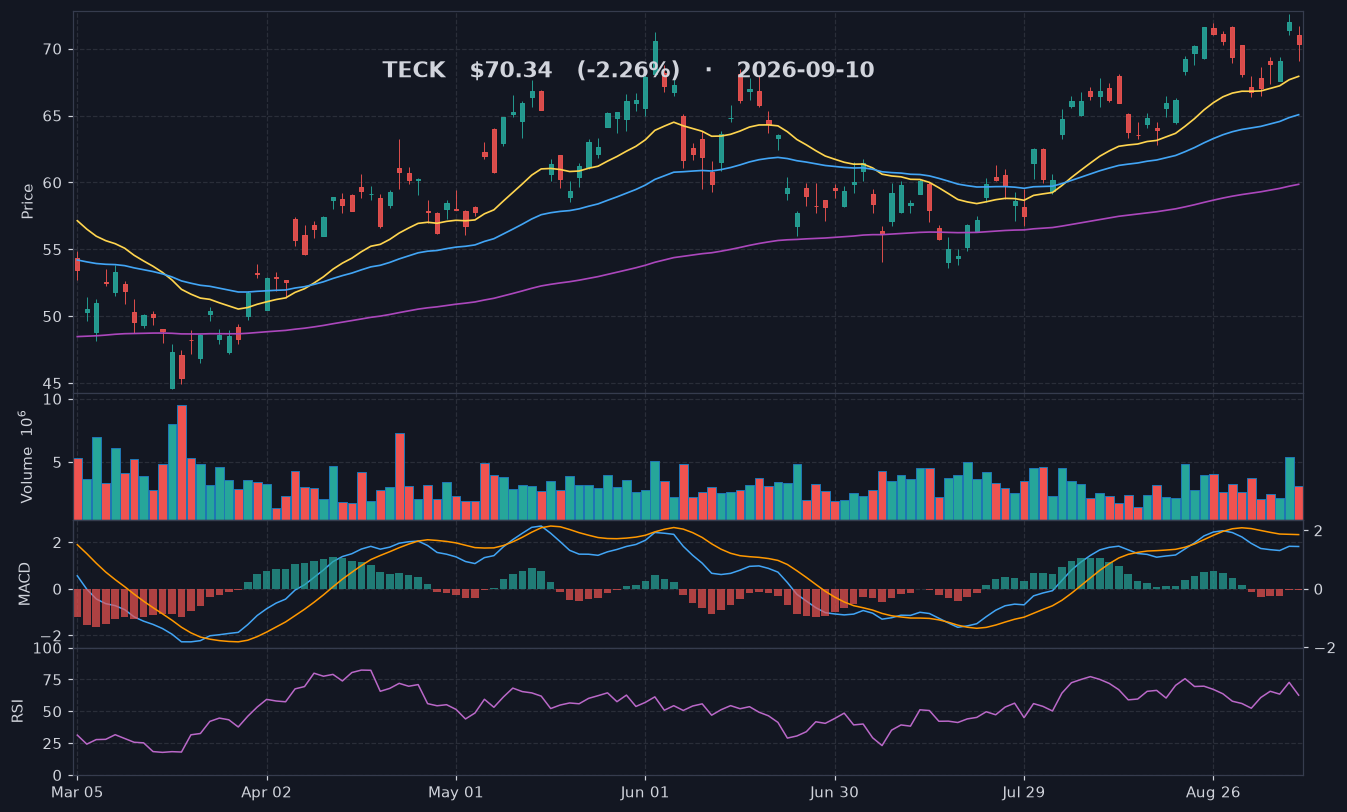Click the 25 RSI axis tick
This screenshot has width=1347, height=812.
coord(53,744)
